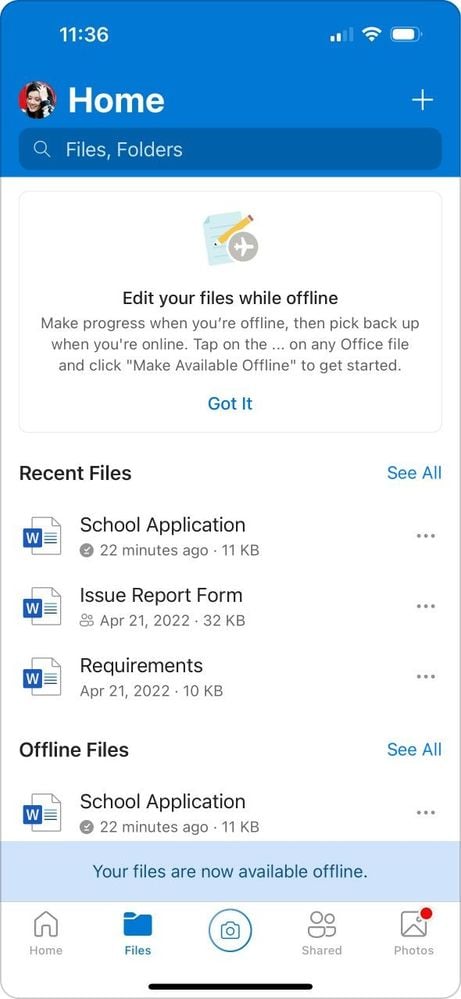Switch to the Shared tab
The image size is (461, 999).
point(322,933)
